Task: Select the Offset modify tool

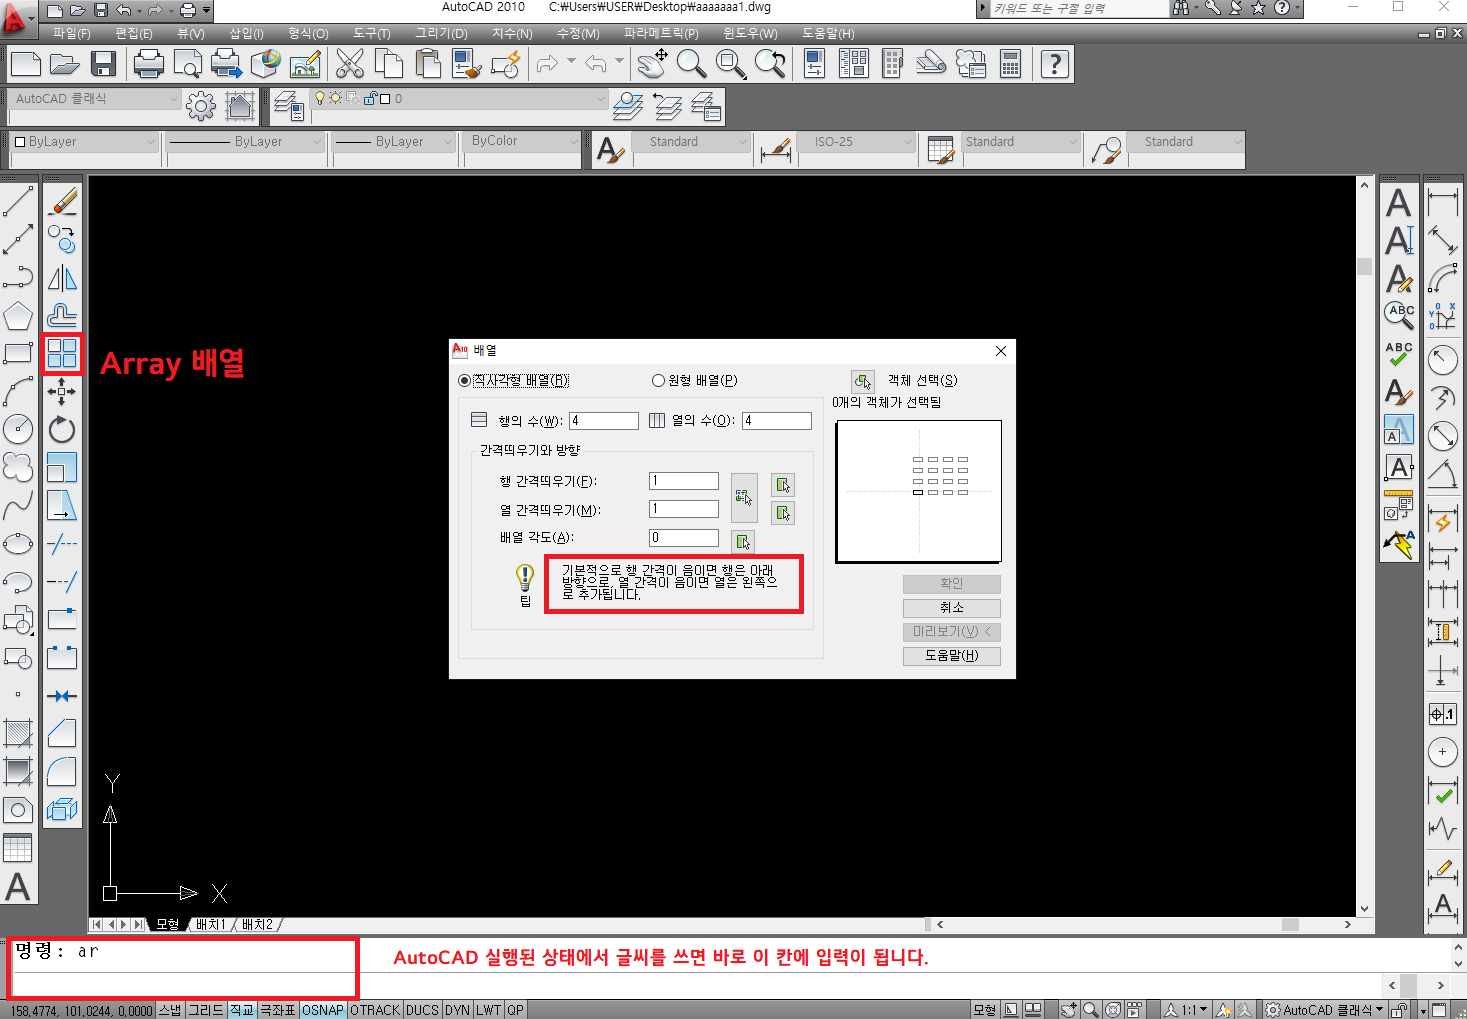Action: pyautogui.click(x=62, y=316)
